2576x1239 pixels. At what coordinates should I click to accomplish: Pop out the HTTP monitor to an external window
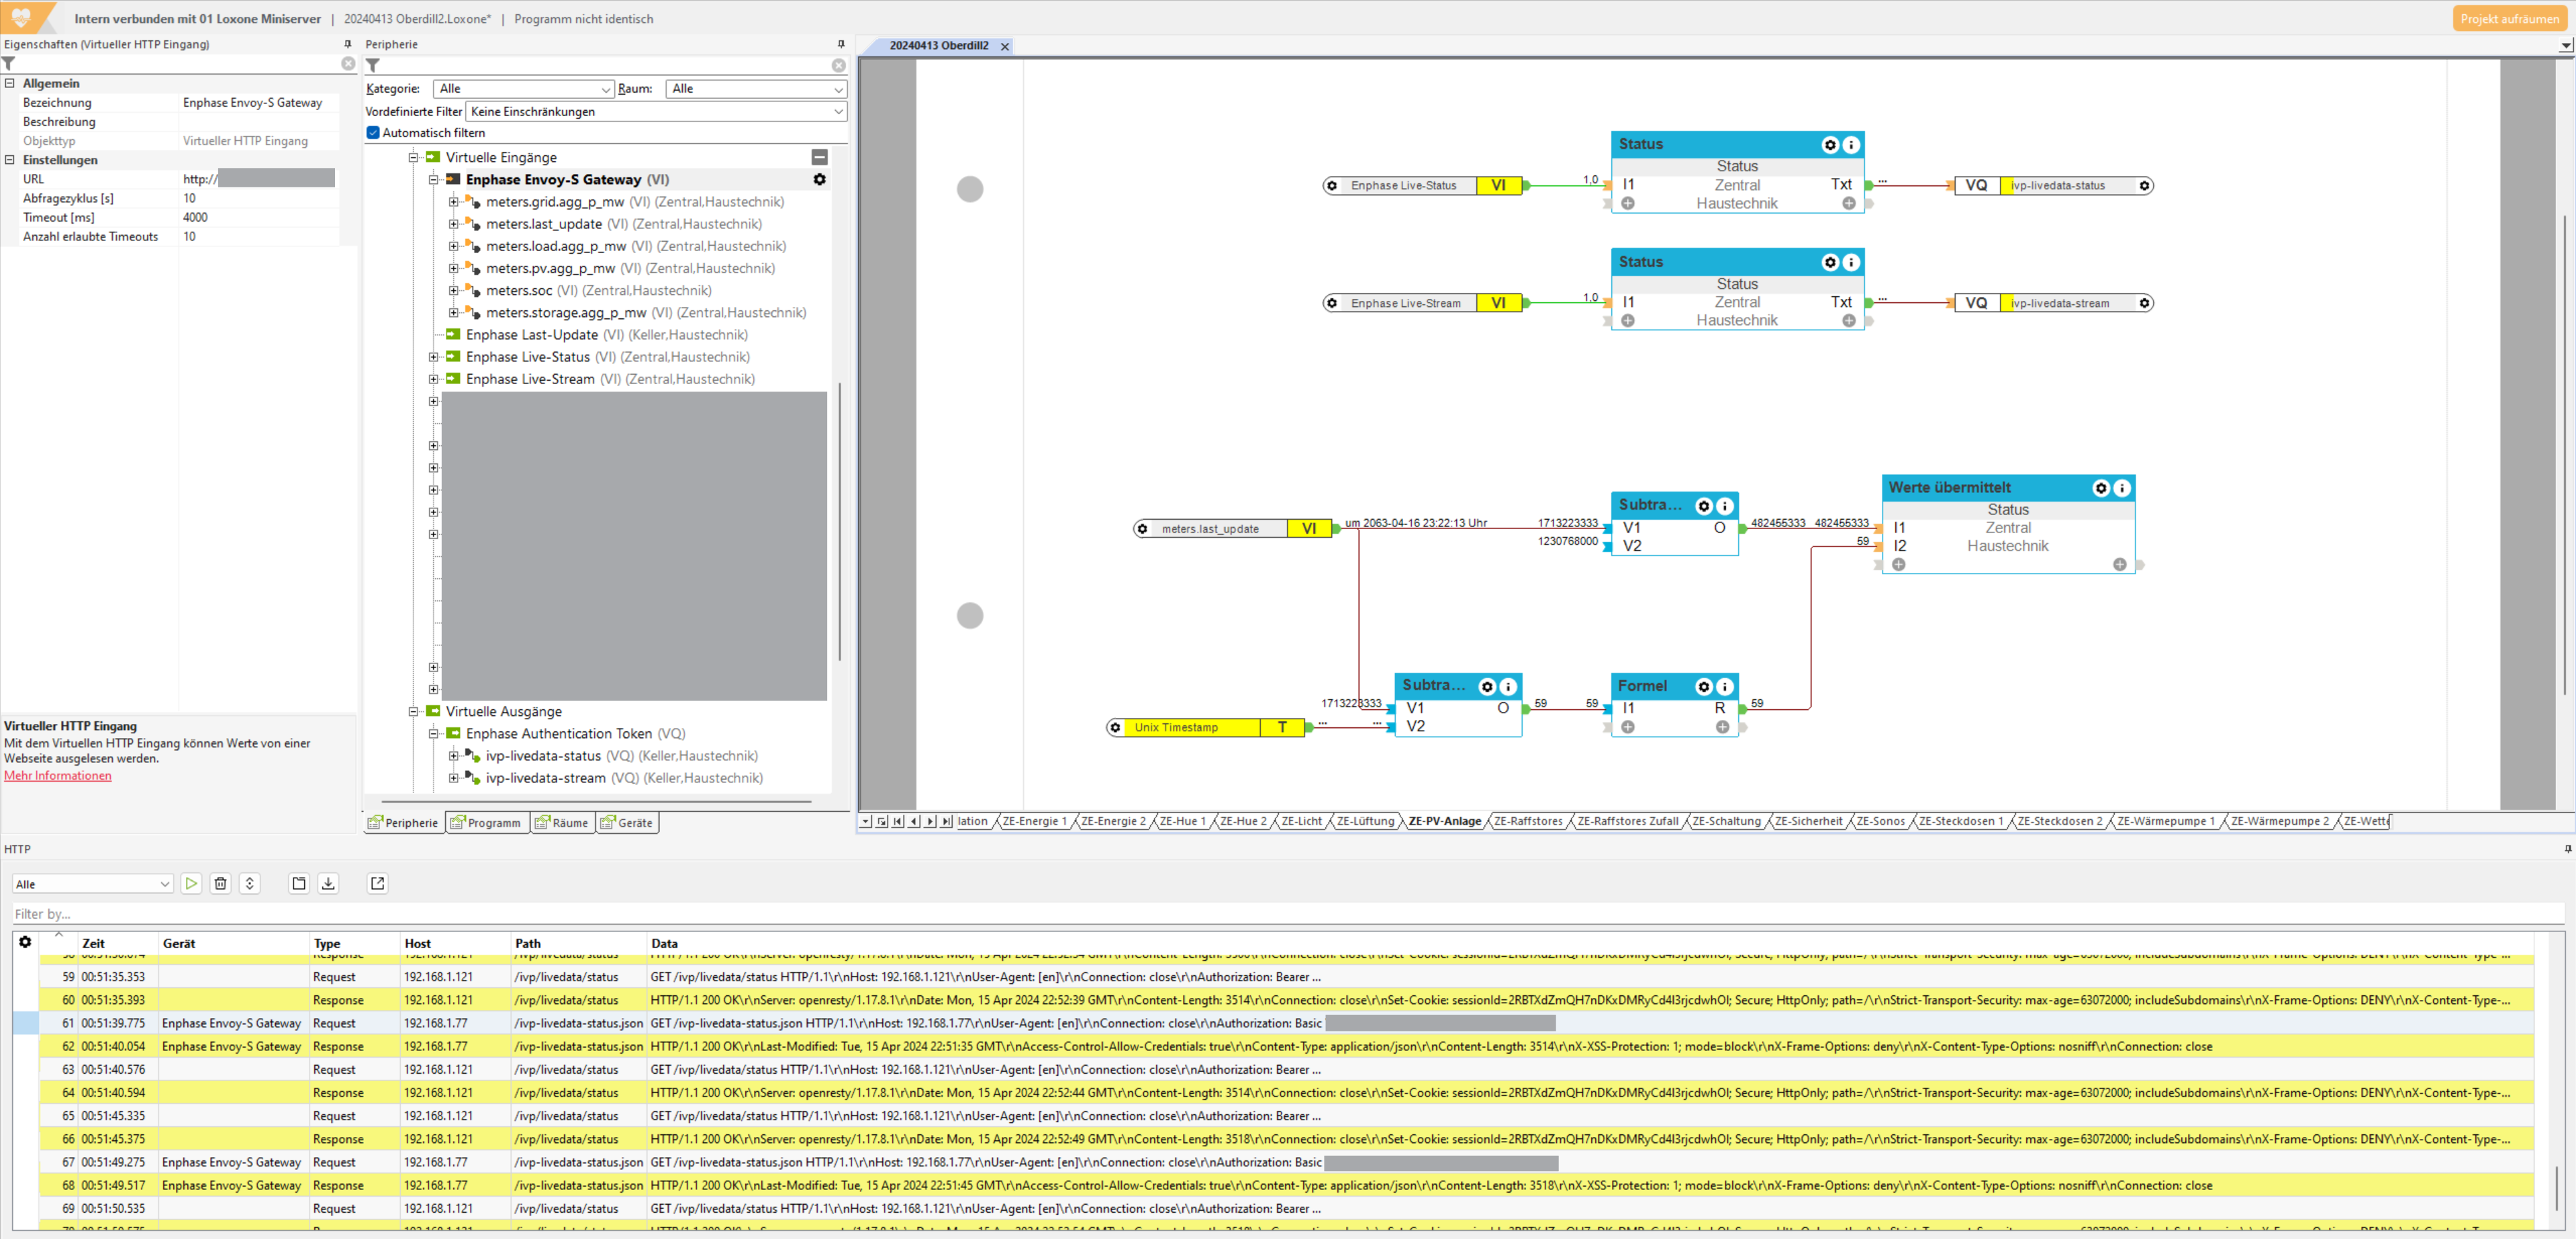click(x=377, y=883)
